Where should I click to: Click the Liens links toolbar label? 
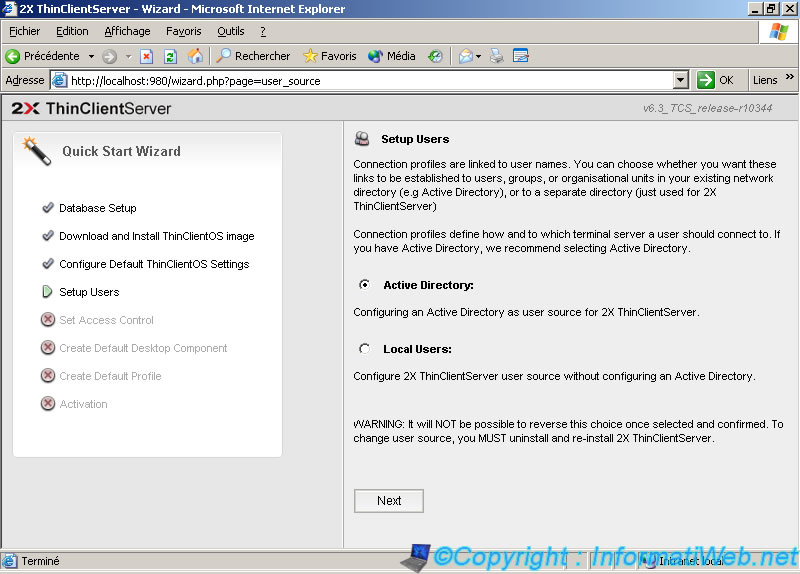pyautogui.click(x=765, y=81)
